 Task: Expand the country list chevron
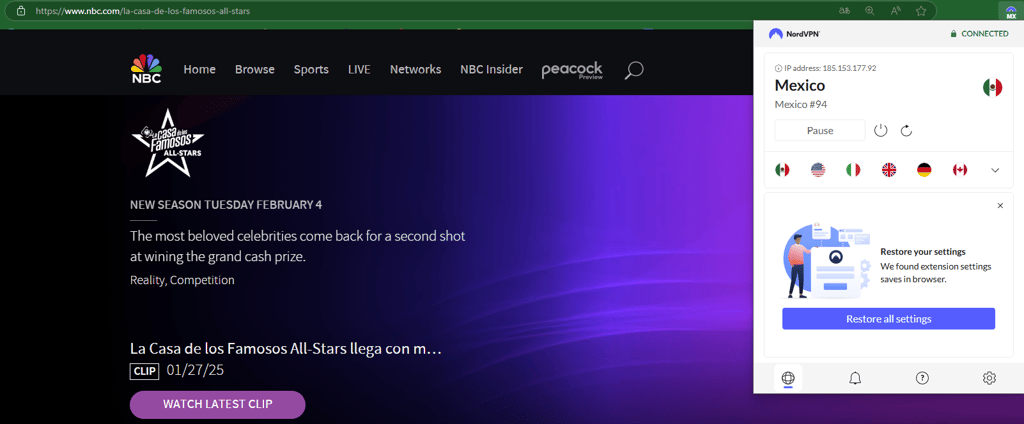tap(995, 170)
